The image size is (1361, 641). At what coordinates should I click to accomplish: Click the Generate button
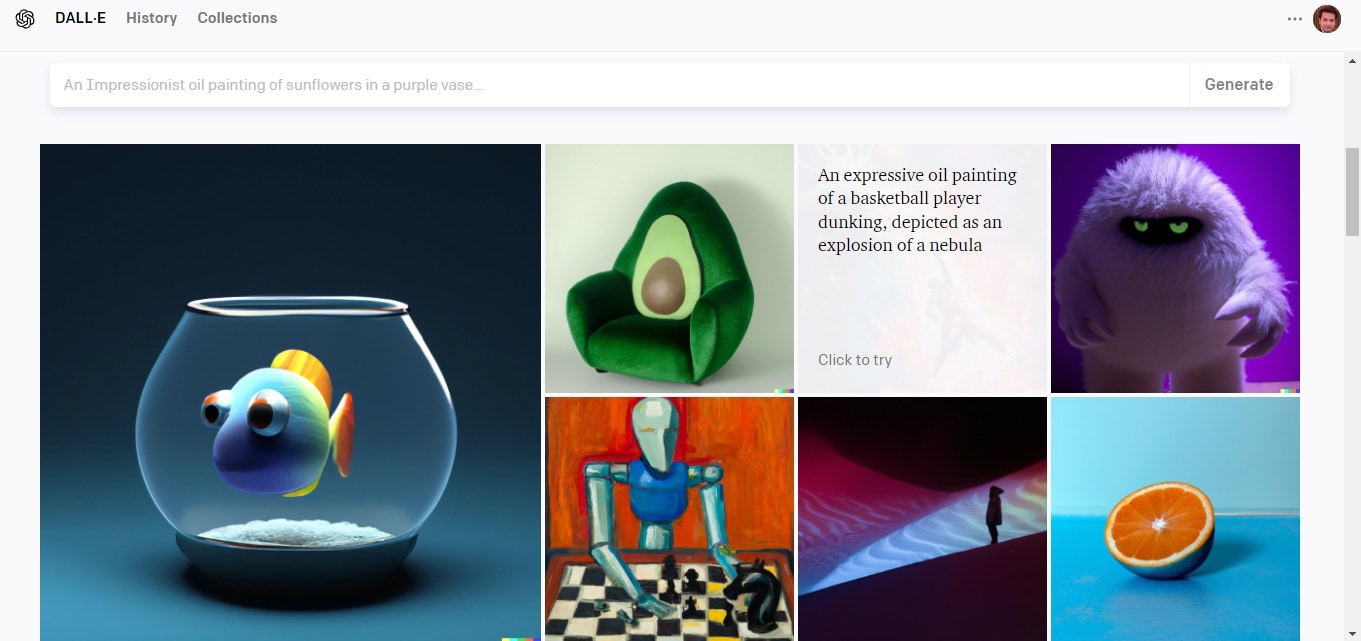[x=1239, y=85]
